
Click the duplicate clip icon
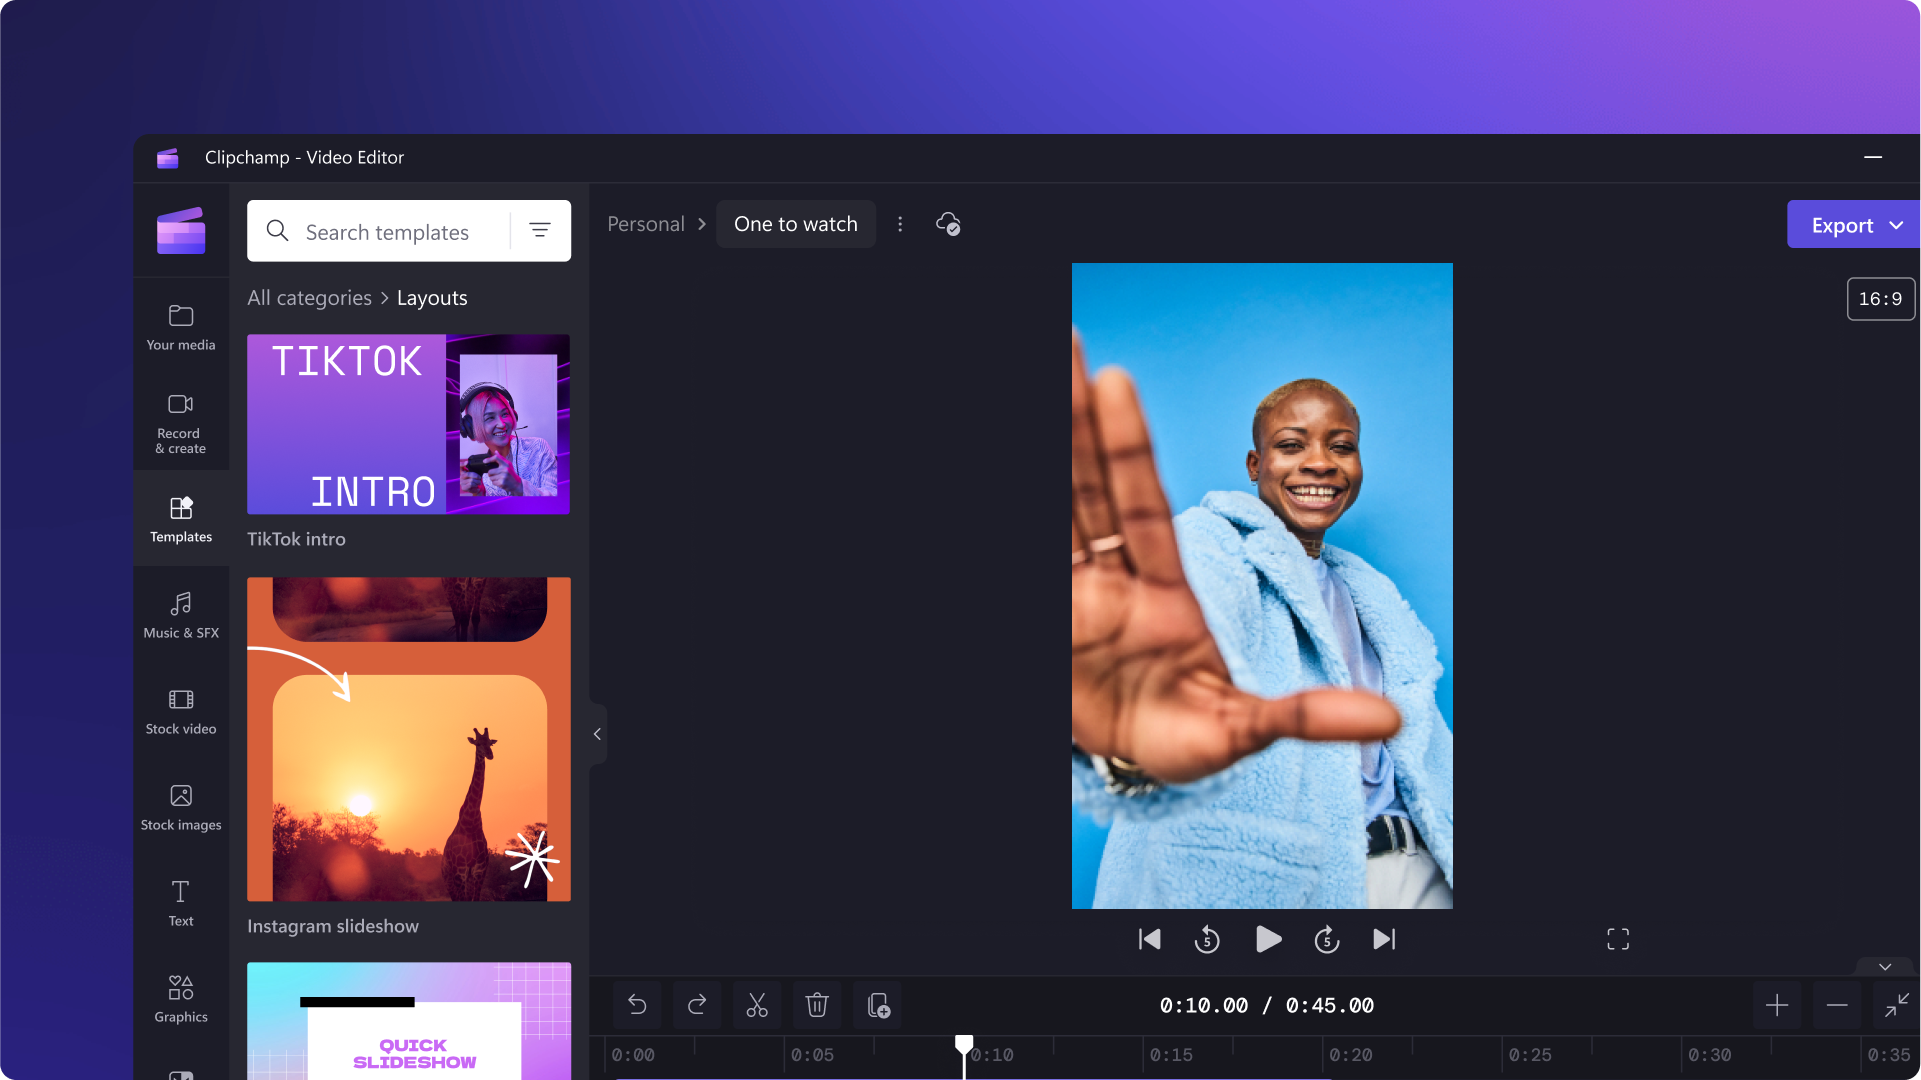point(878,1005)
